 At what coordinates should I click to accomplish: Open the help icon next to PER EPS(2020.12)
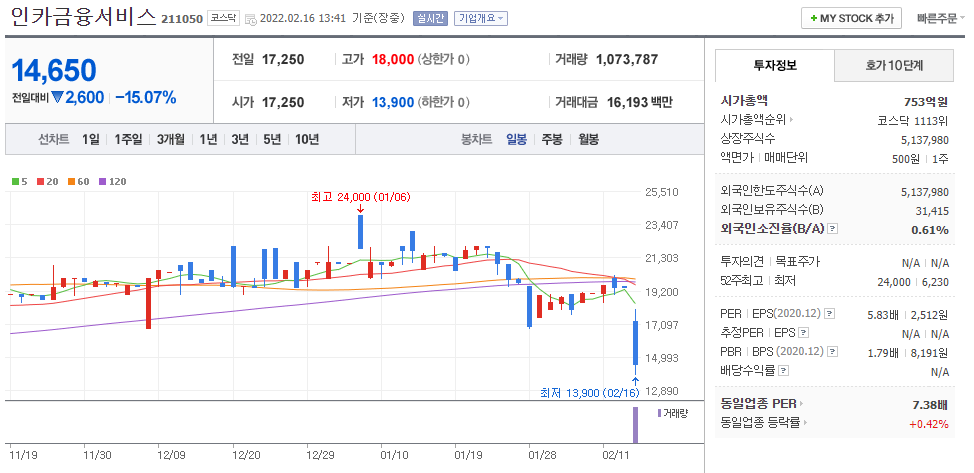[830, 315]
